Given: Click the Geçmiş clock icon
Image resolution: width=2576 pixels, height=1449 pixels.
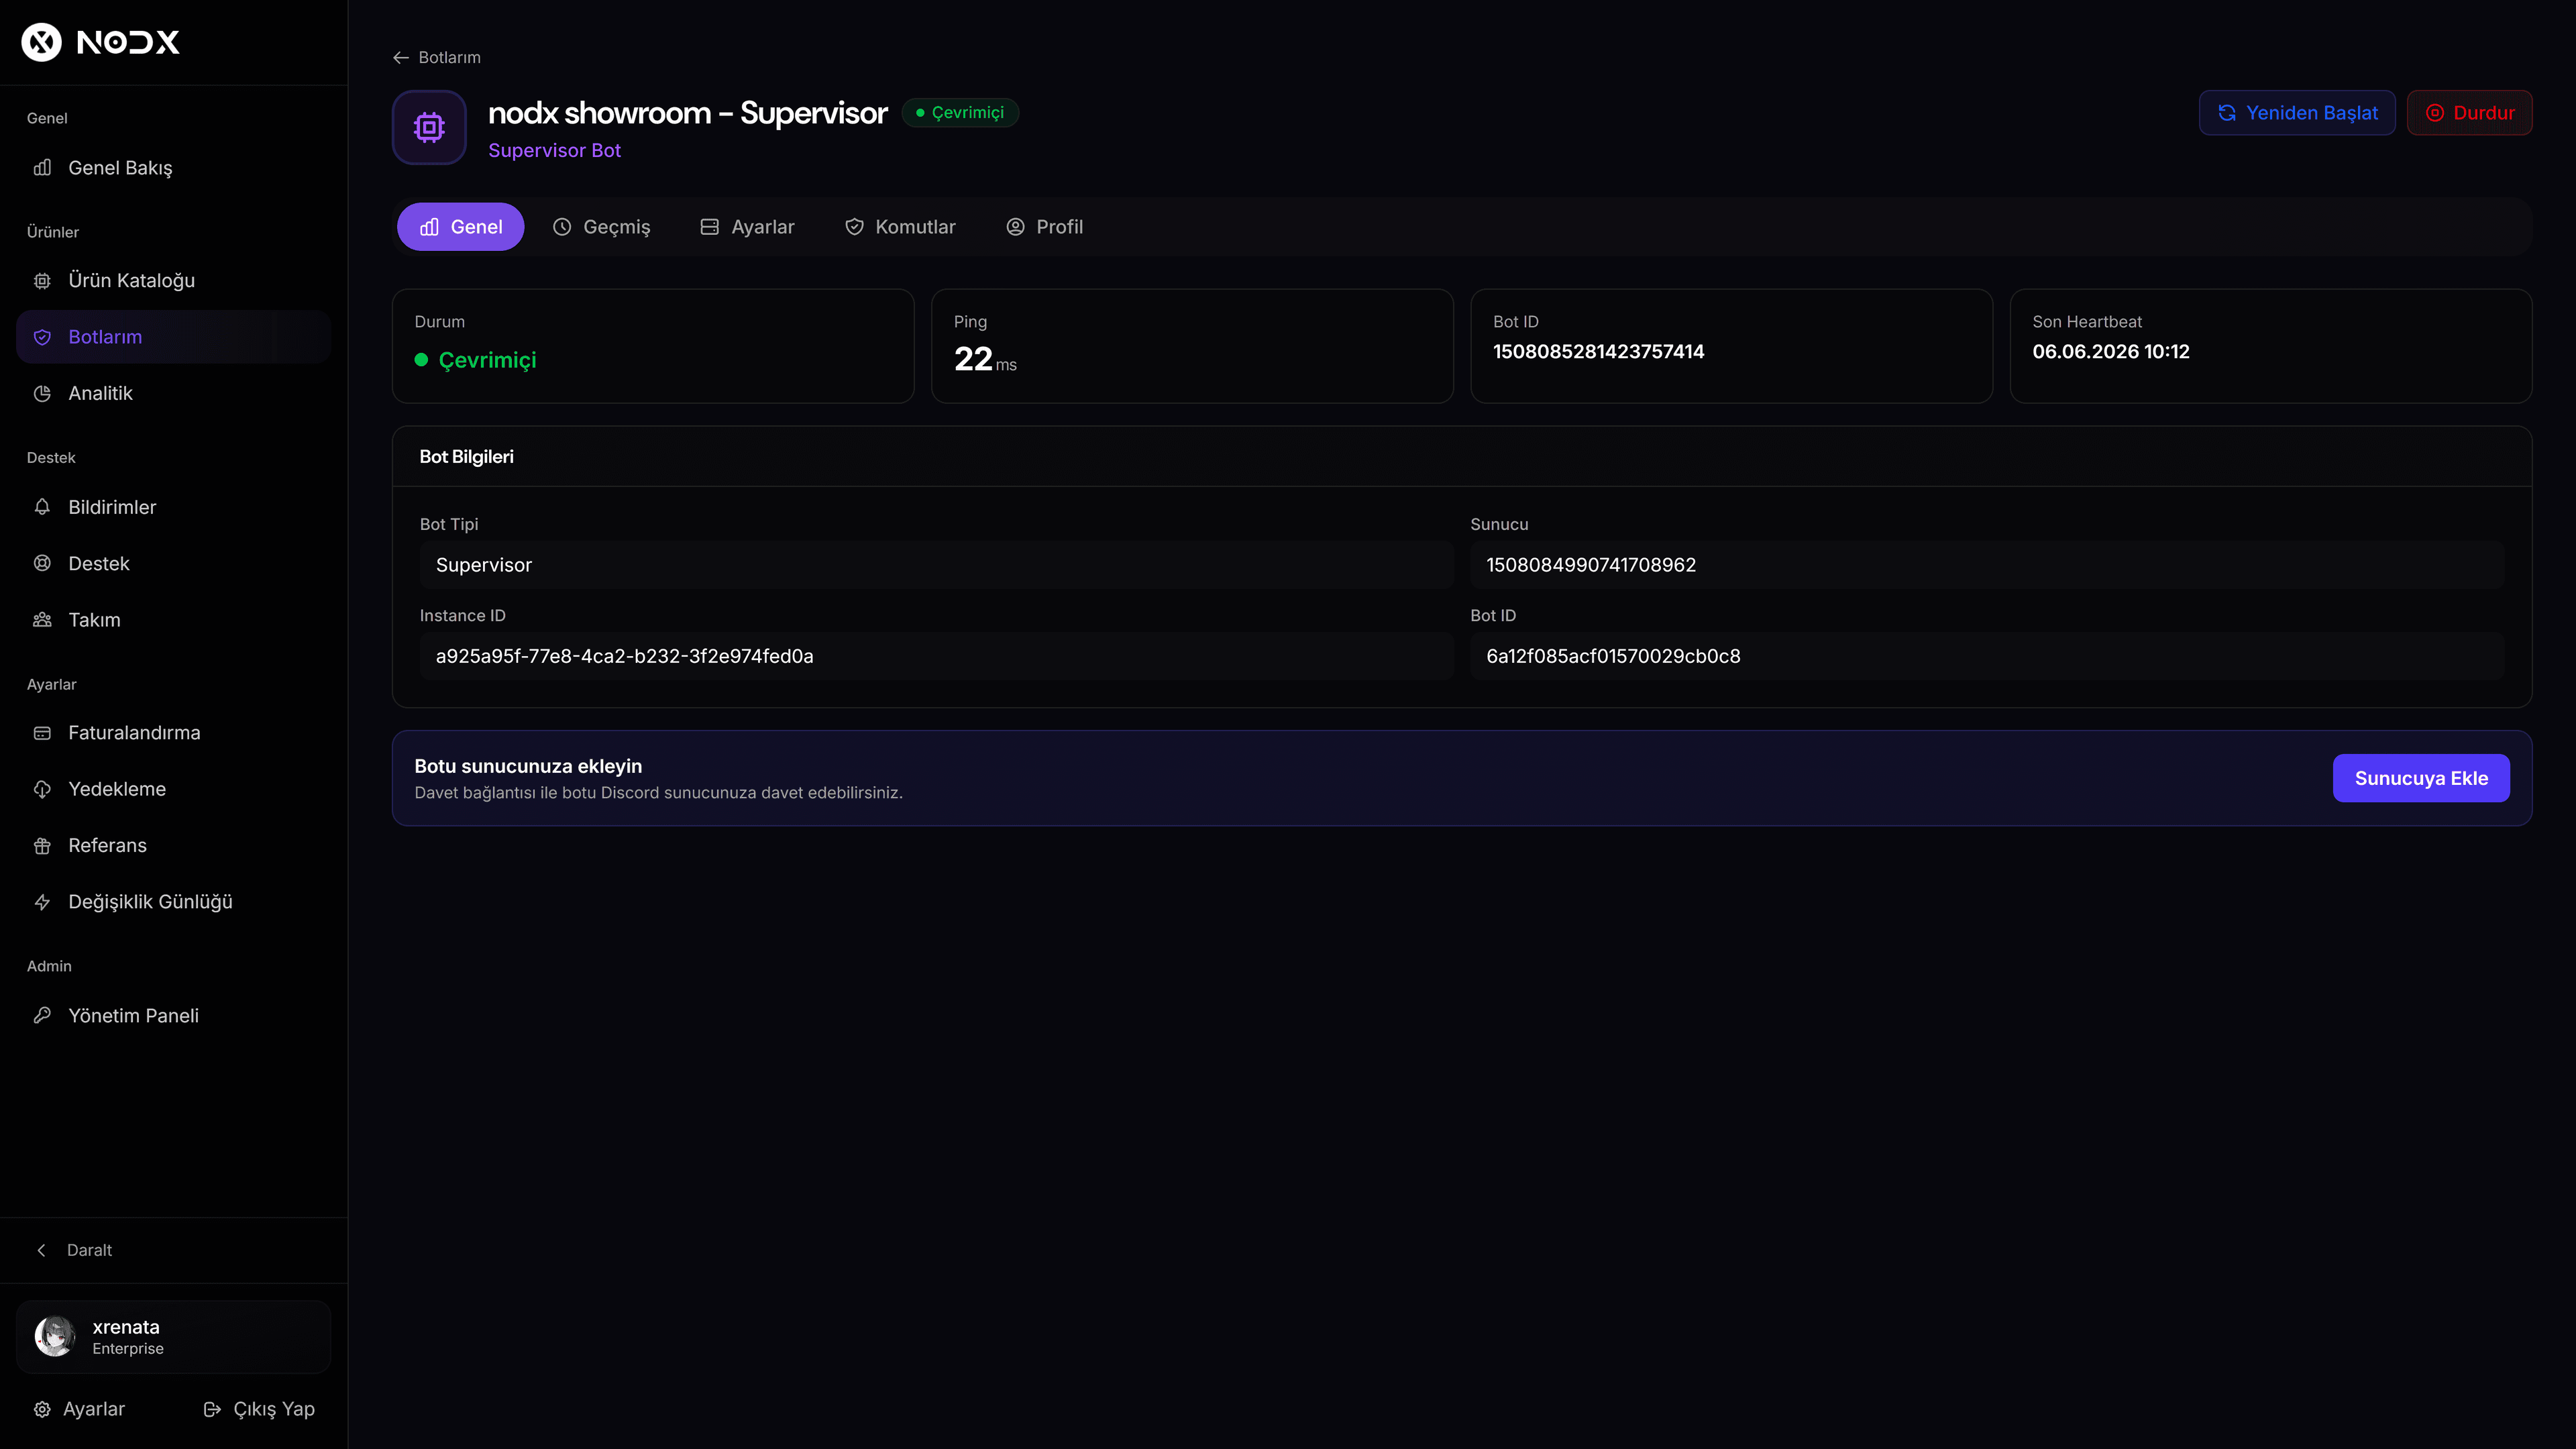Looking at the screenshot, I should (562, 227).
